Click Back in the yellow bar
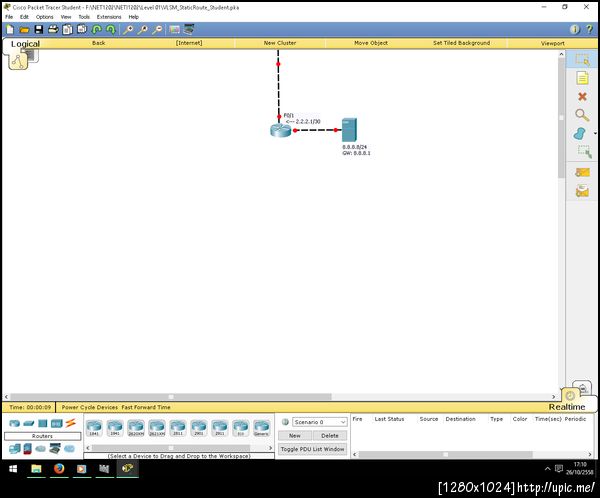The image size is (600, 498). click(98, 43)
